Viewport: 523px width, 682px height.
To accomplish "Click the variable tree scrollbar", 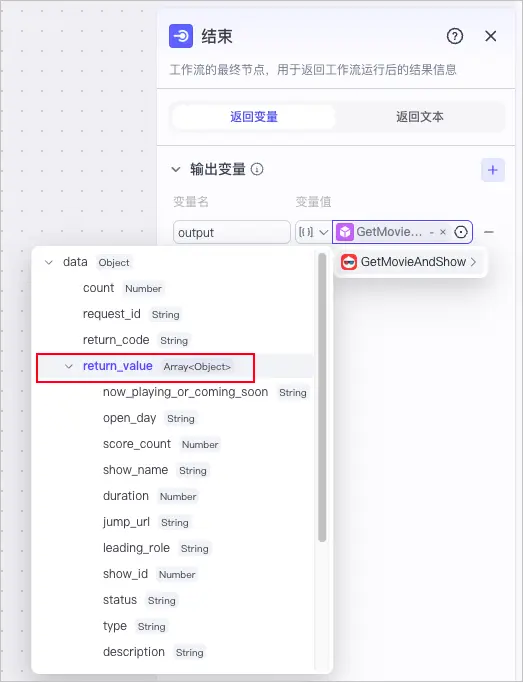I will [322, 398].
